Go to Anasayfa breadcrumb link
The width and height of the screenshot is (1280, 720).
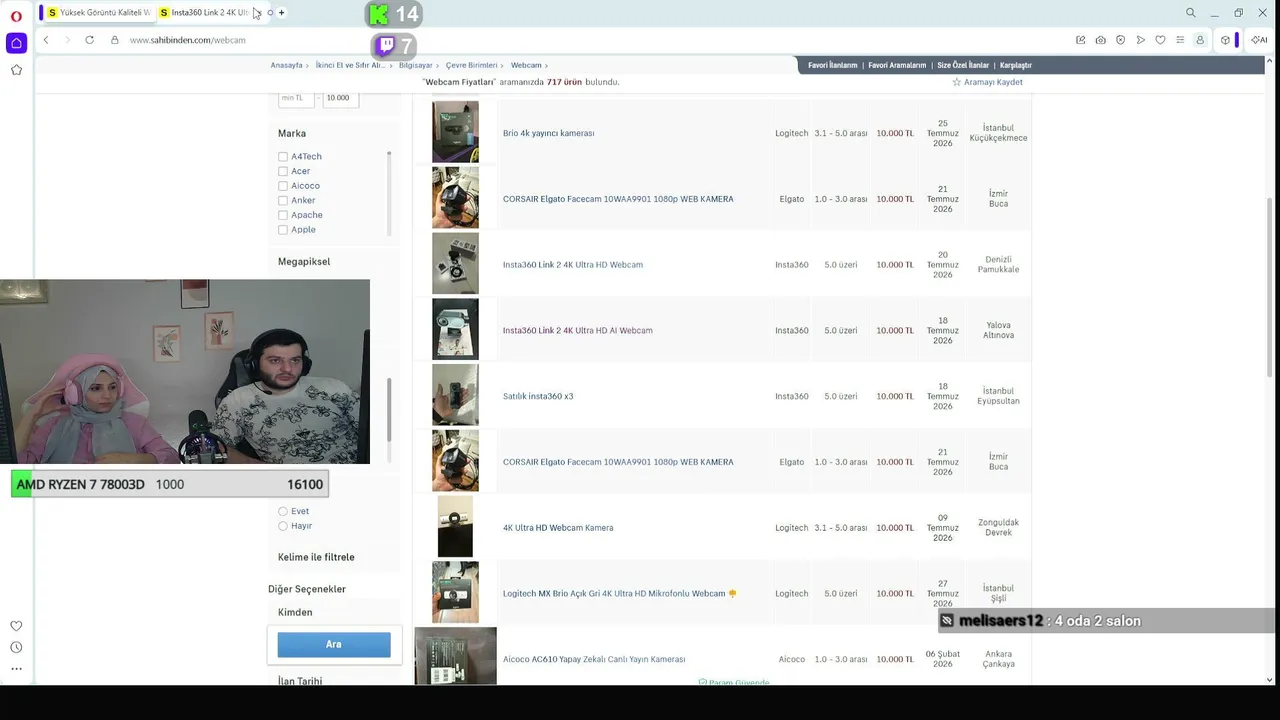click(287, 65)
